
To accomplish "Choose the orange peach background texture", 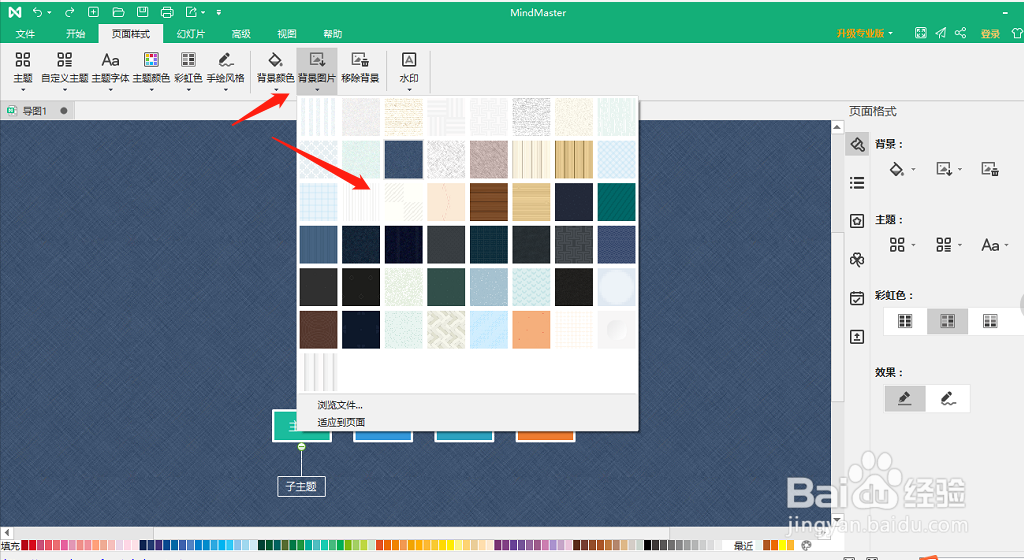I will [x=531, y=330].
